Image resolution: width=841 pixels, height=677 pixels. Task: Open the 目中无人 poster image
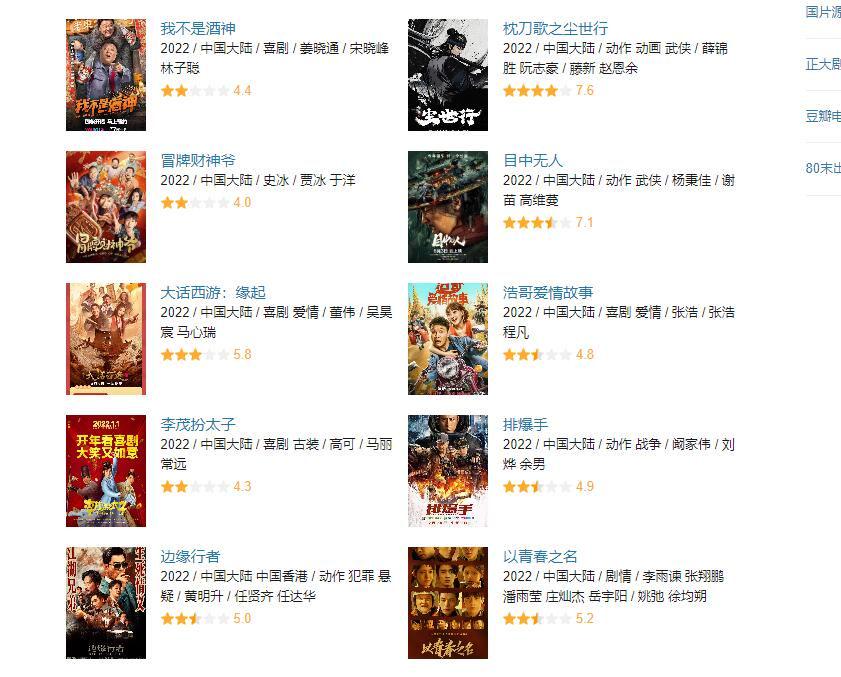pyautogui.click(x=448, y=207)
